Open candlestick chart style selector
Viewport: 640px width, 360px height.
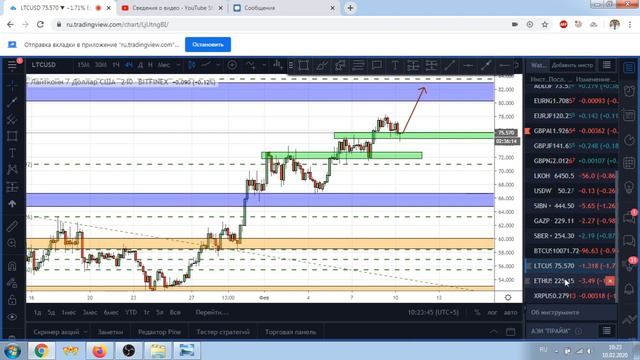191,65
